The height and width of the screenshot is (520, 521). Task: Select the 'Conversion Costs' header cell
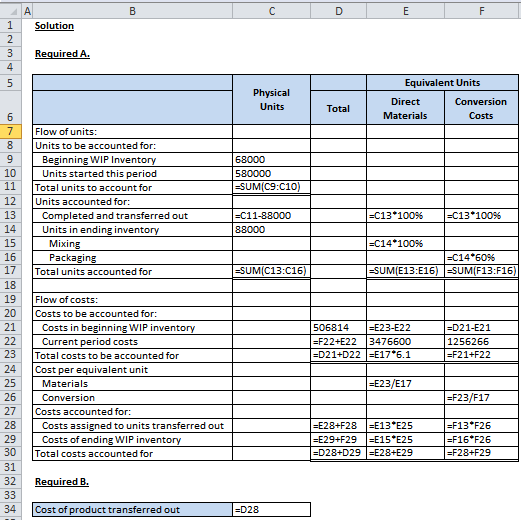(481, 108)
